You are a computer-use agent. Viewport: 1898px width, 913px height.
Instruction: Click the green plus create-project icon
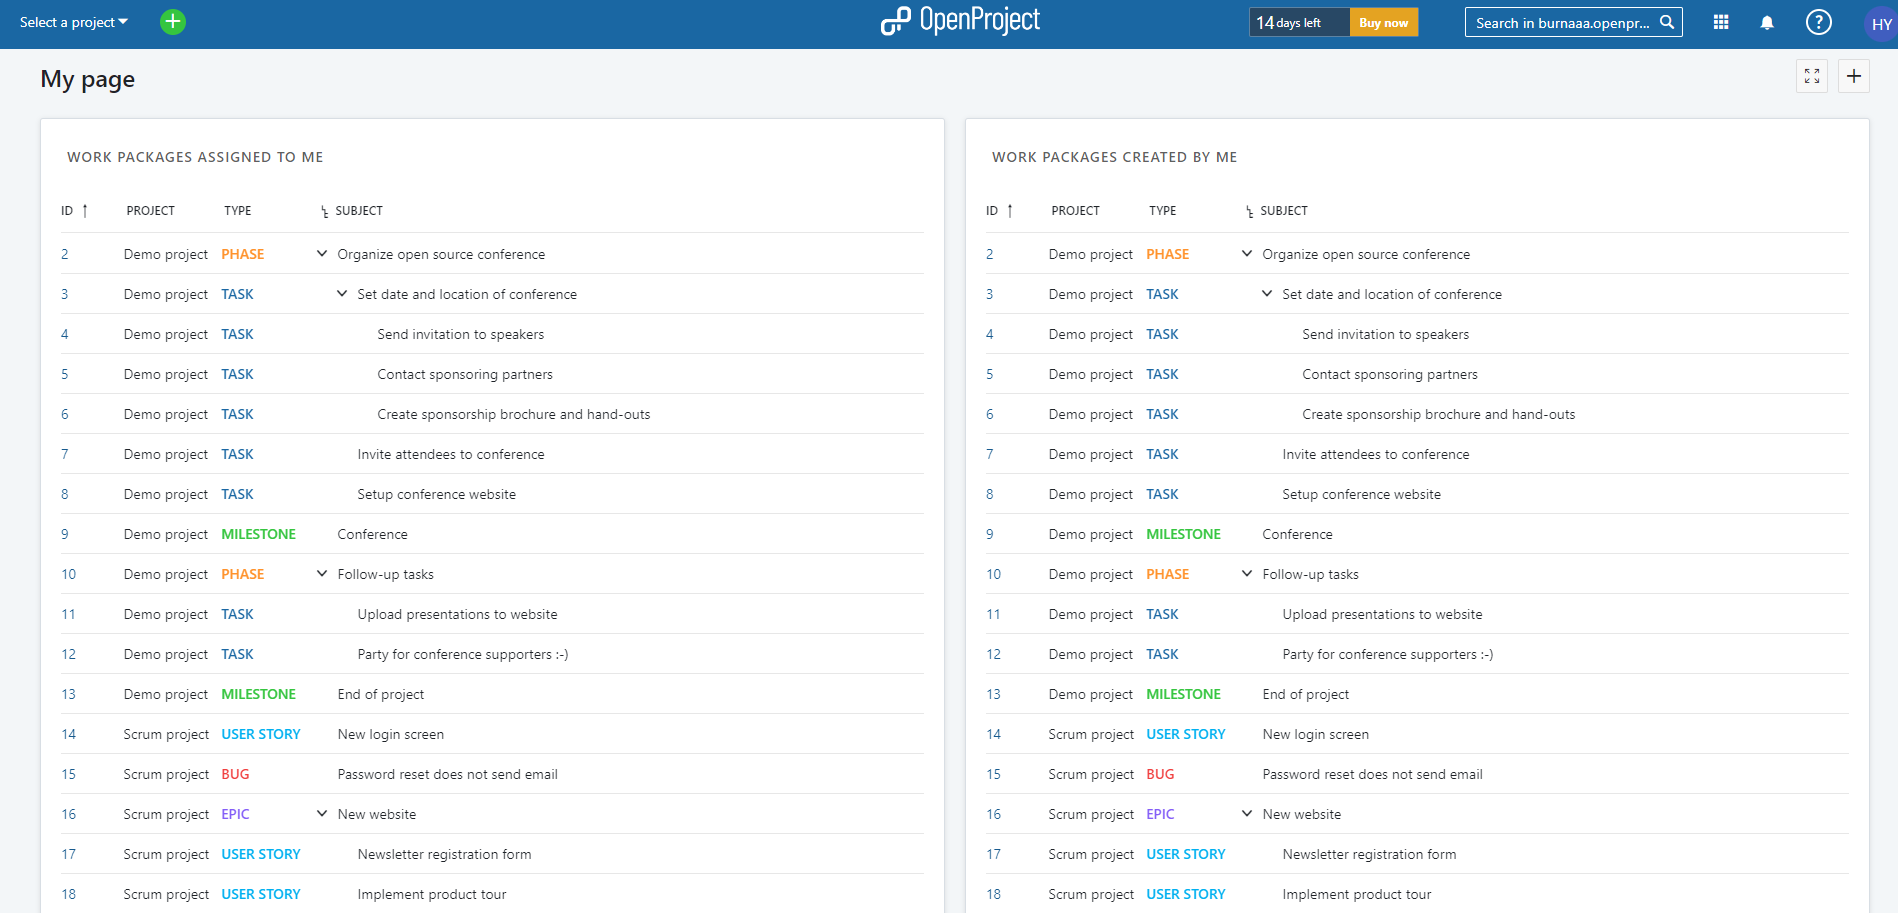pyautogui.click(x=173, y=22)
